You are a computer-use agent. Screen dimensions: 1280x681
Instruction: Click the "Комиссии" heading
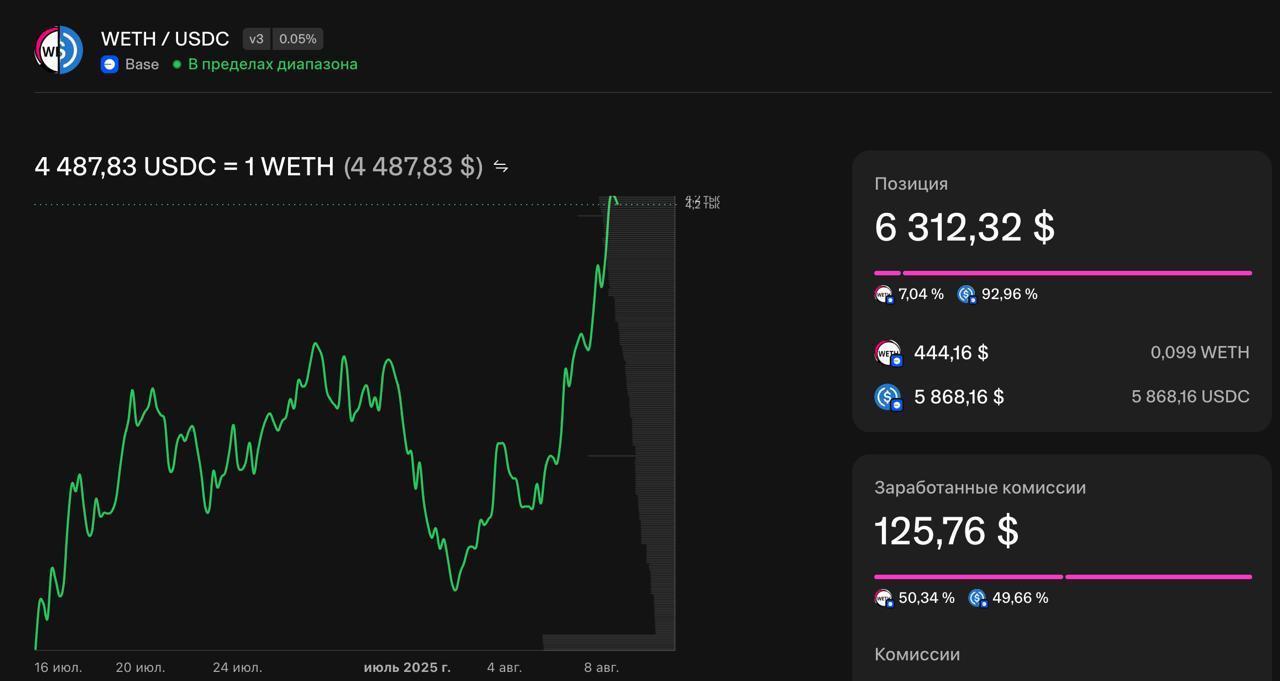(917, 654)
